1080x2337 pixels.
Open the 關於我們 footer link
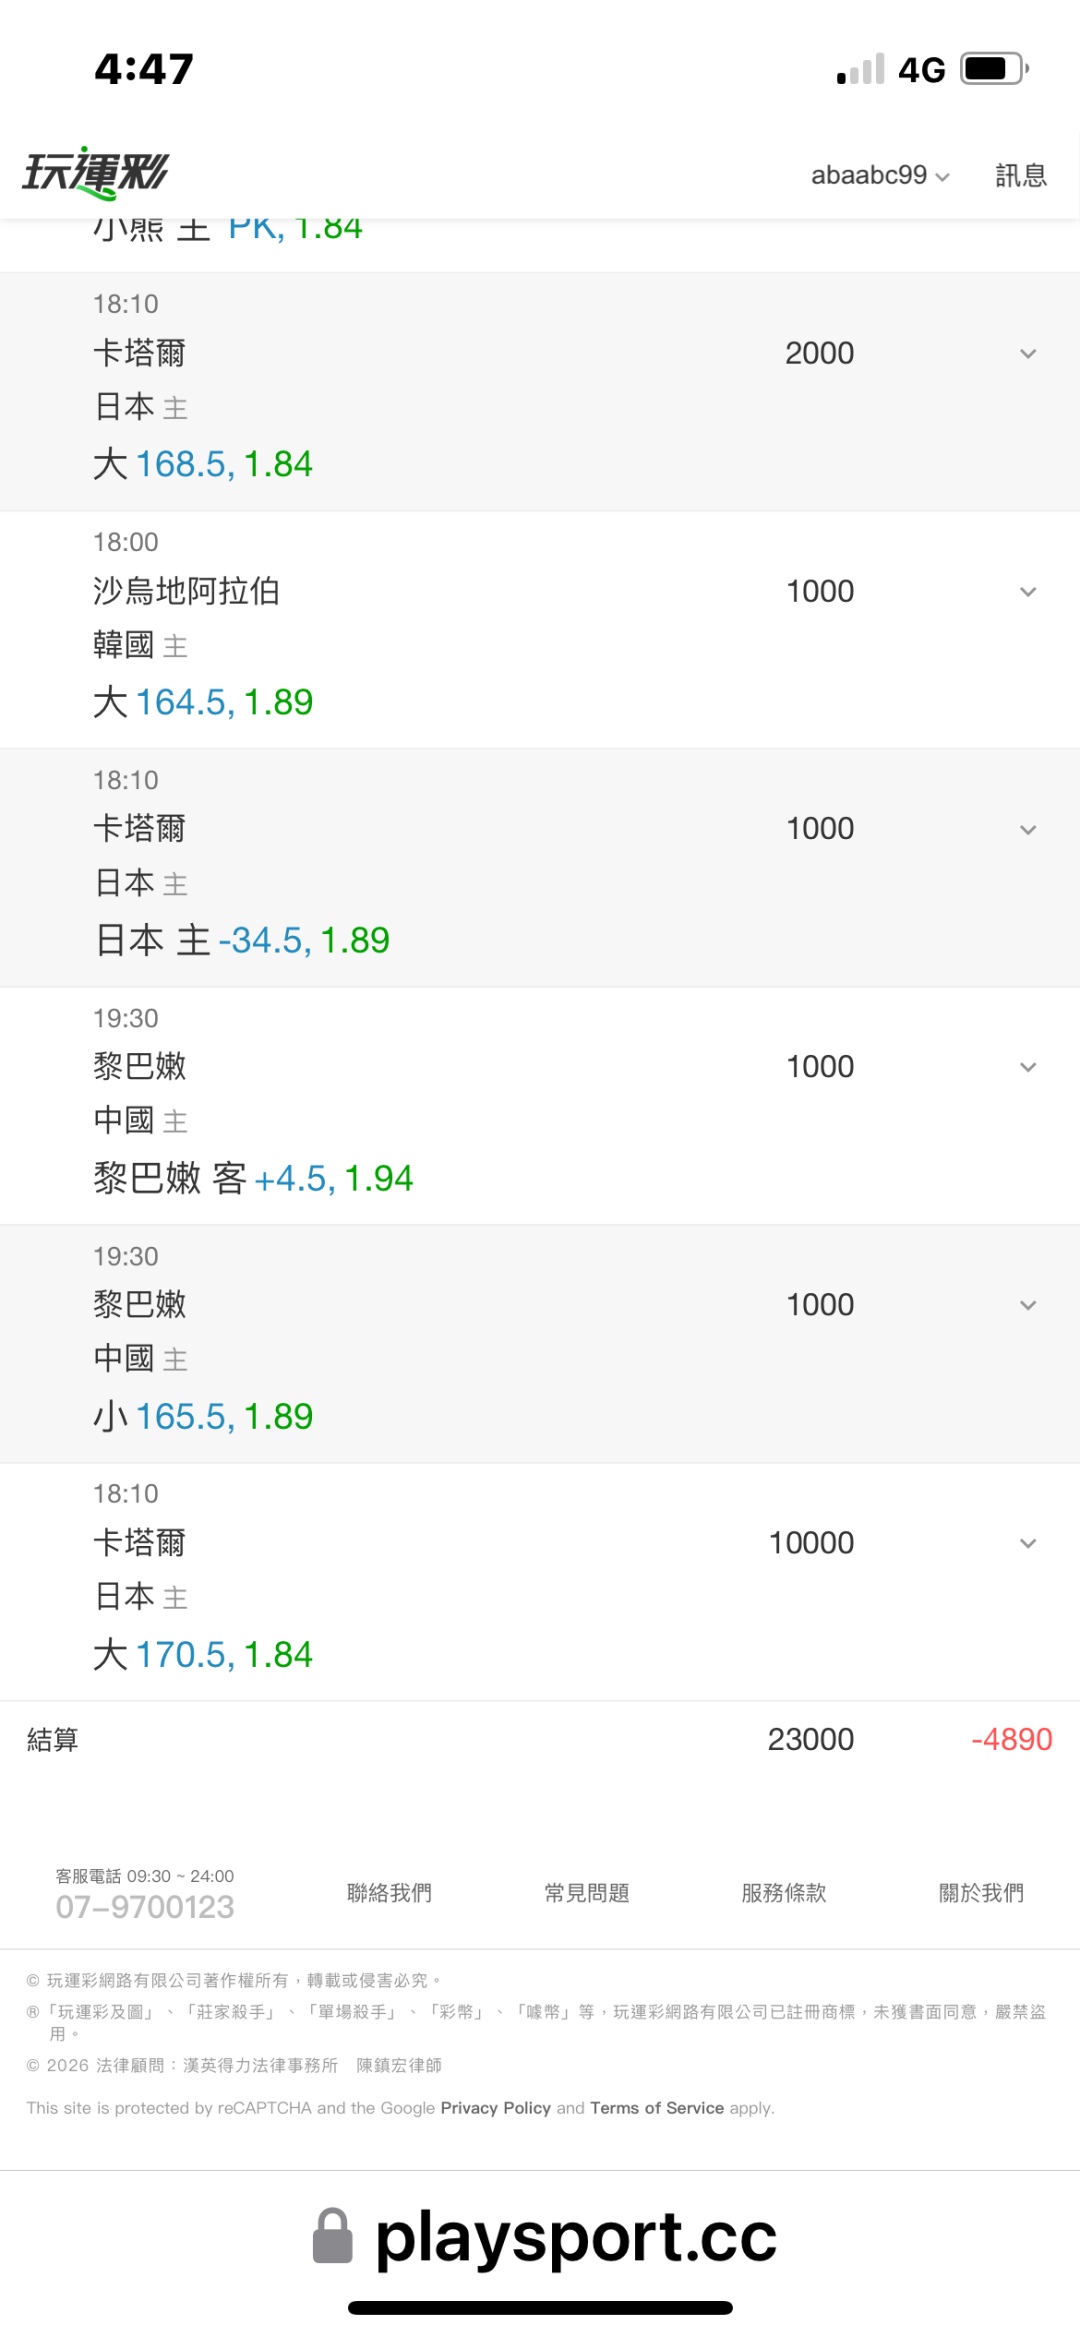coord(981,1892)
